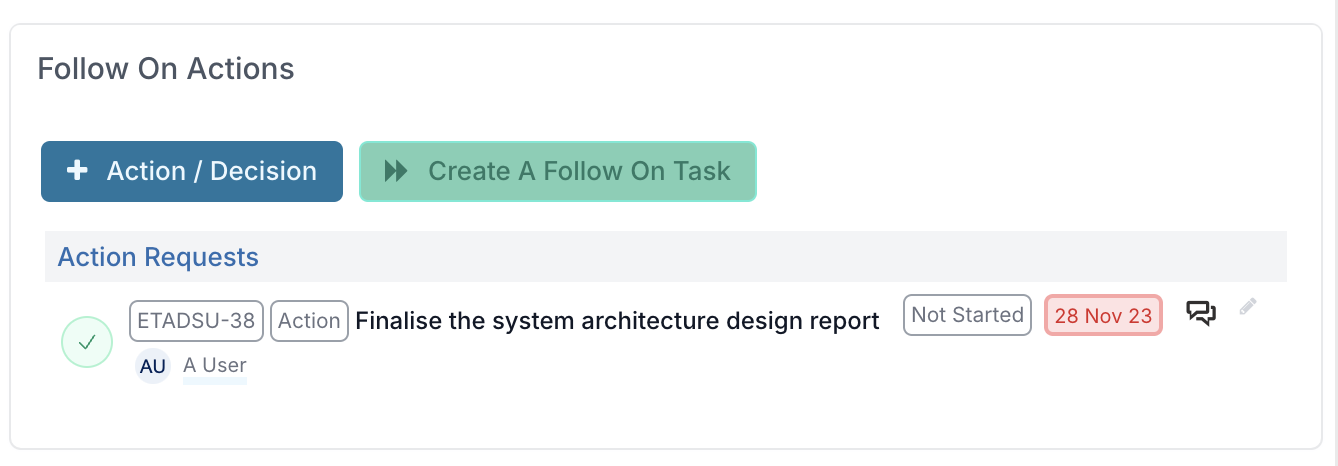Select the red overdue date badge
Image resolution: width=1338 pixels, height=466 pixels.
[x=1103, y=316]
